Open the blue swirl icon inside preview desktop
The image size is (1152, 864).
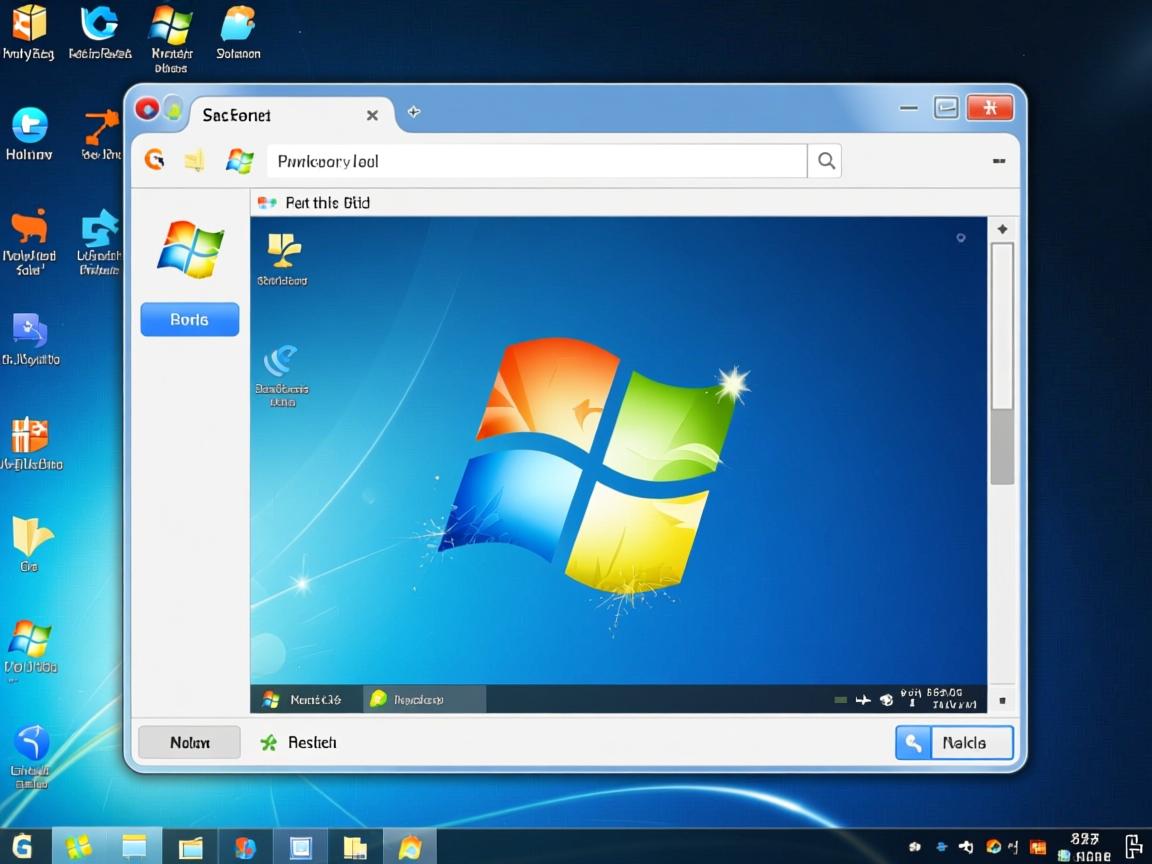coord(282,362)
